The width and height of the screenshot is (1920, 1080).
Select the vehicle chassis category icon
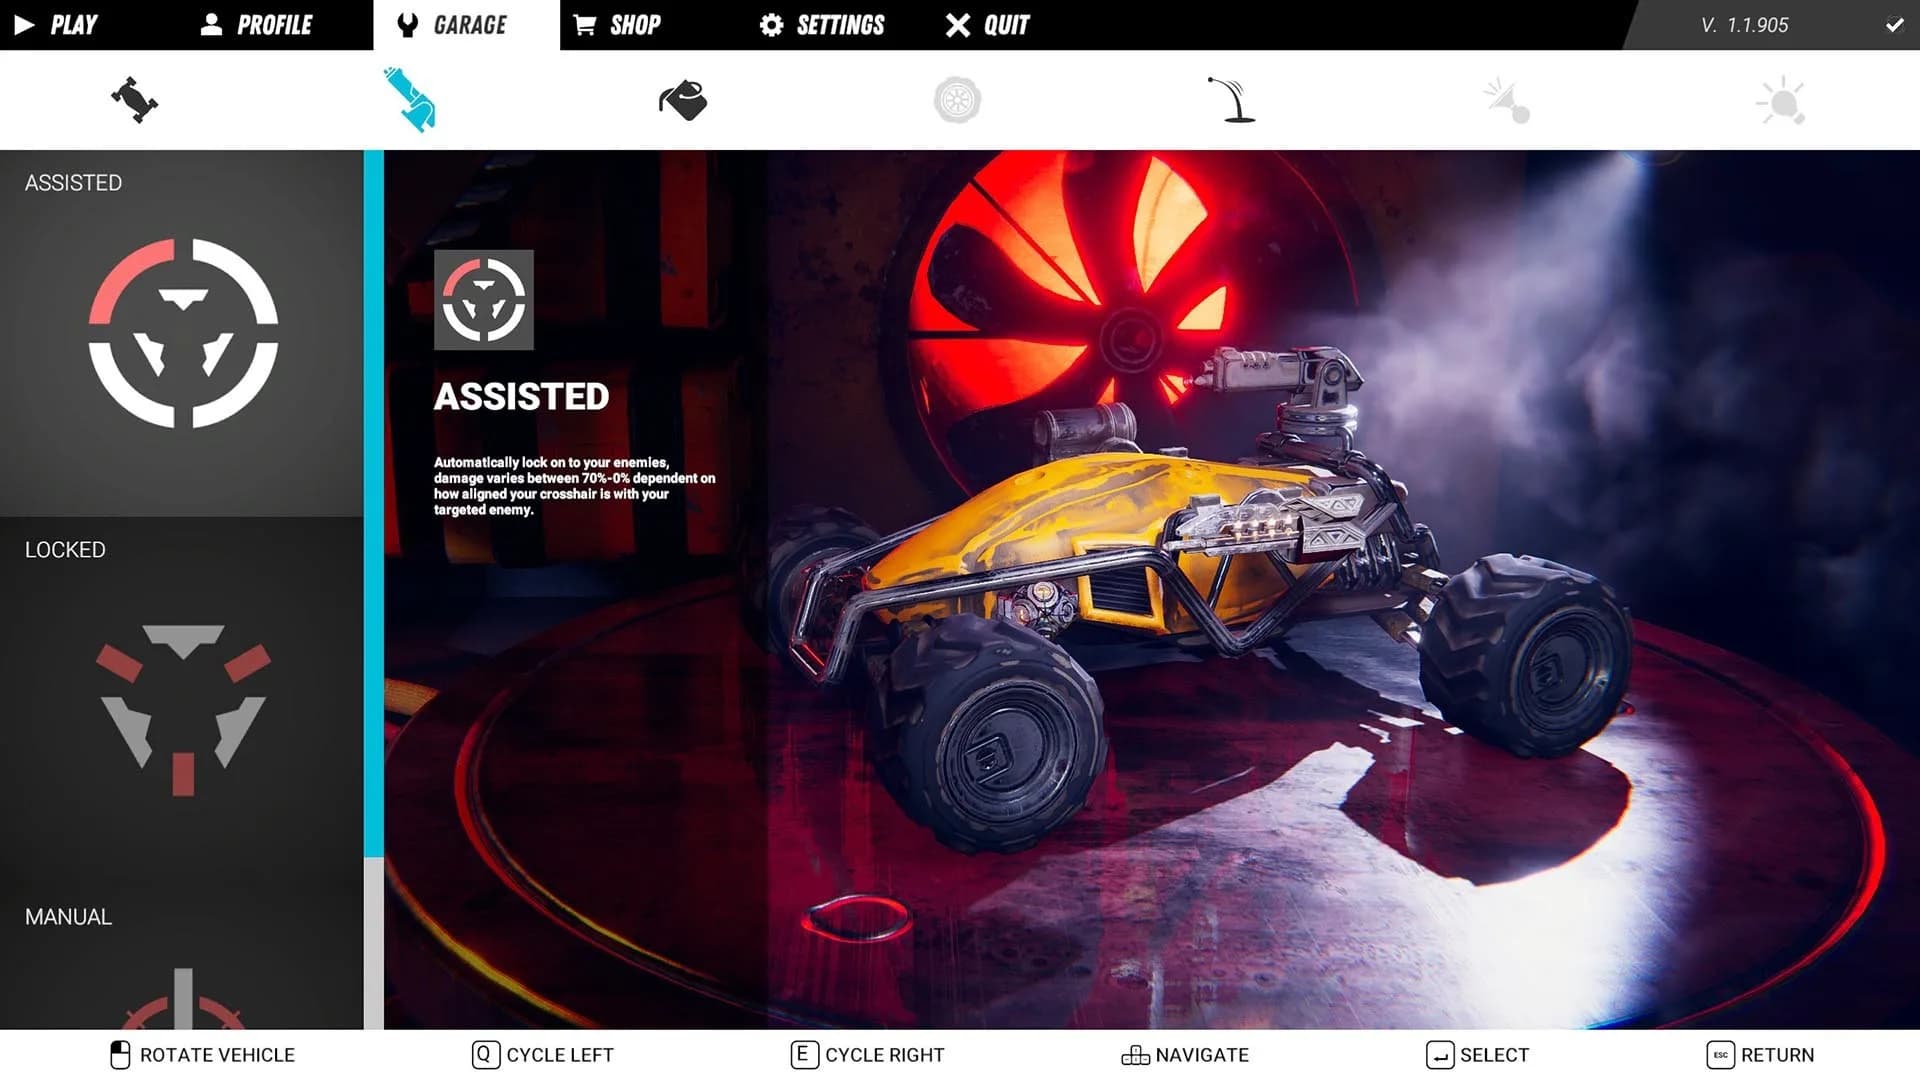[x=135, y=100]
